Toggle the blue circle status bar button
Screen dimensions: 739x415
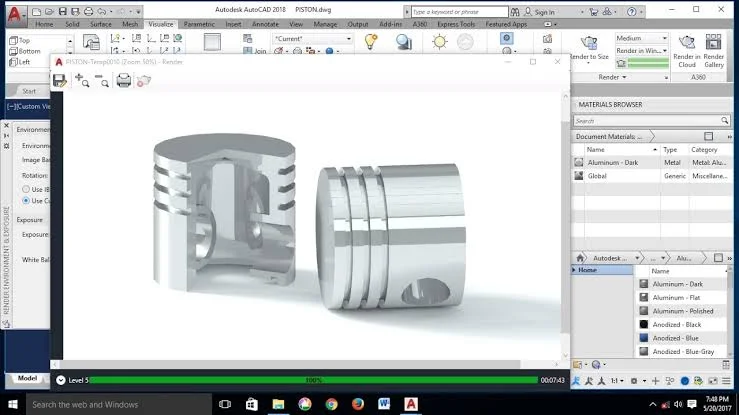coord(685,381)
